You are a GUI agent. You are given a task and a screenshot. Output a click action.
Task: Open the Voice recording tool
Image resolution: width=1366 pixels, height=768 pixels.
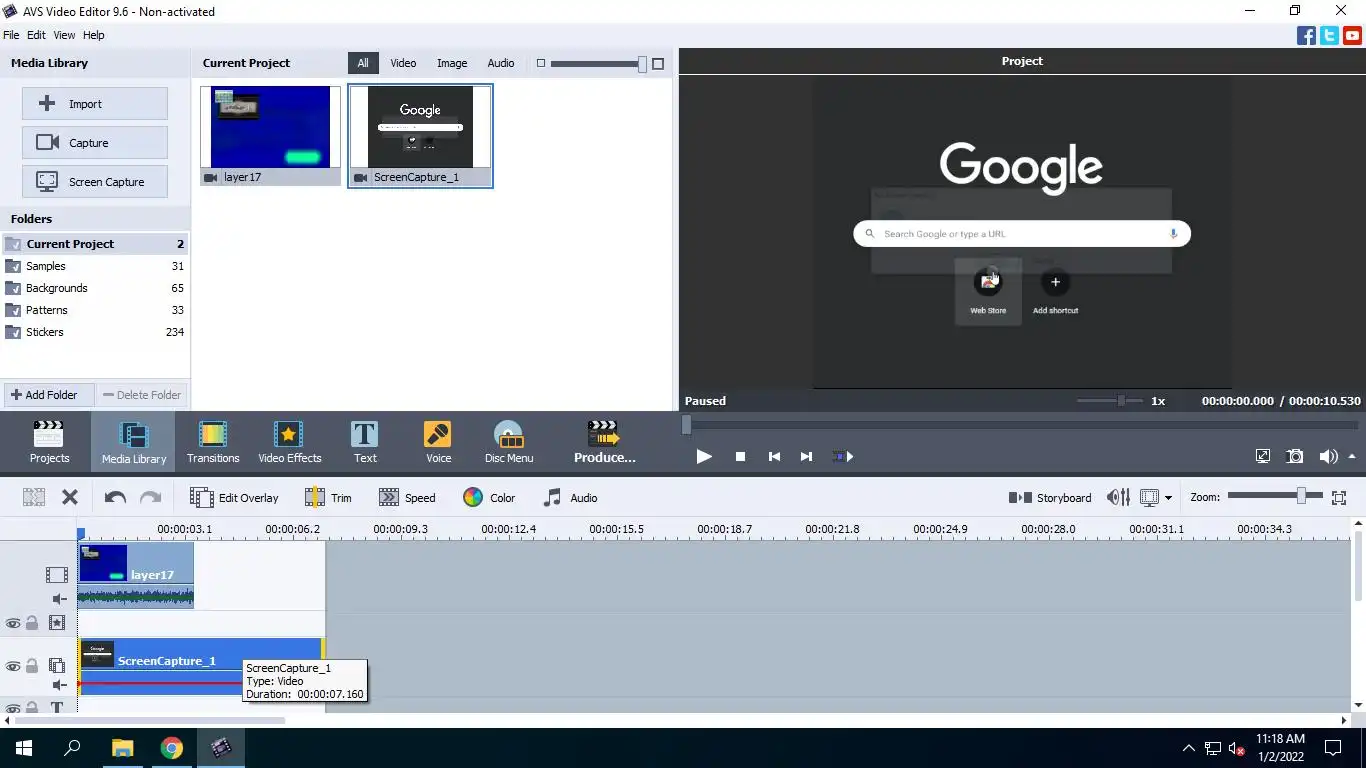click(x=438, y=442)
